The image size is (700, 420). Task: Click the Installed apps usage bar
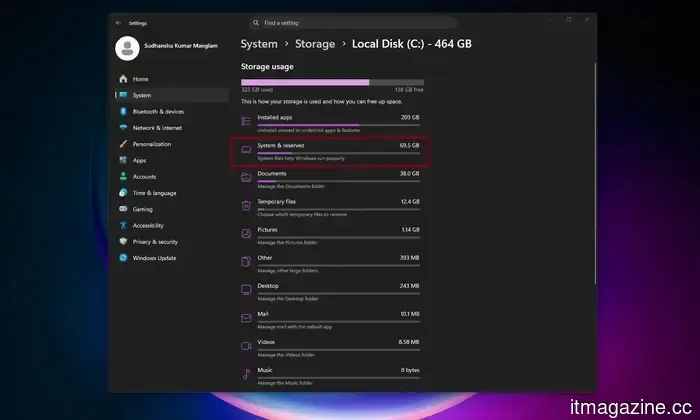click(x=338, y=125)
